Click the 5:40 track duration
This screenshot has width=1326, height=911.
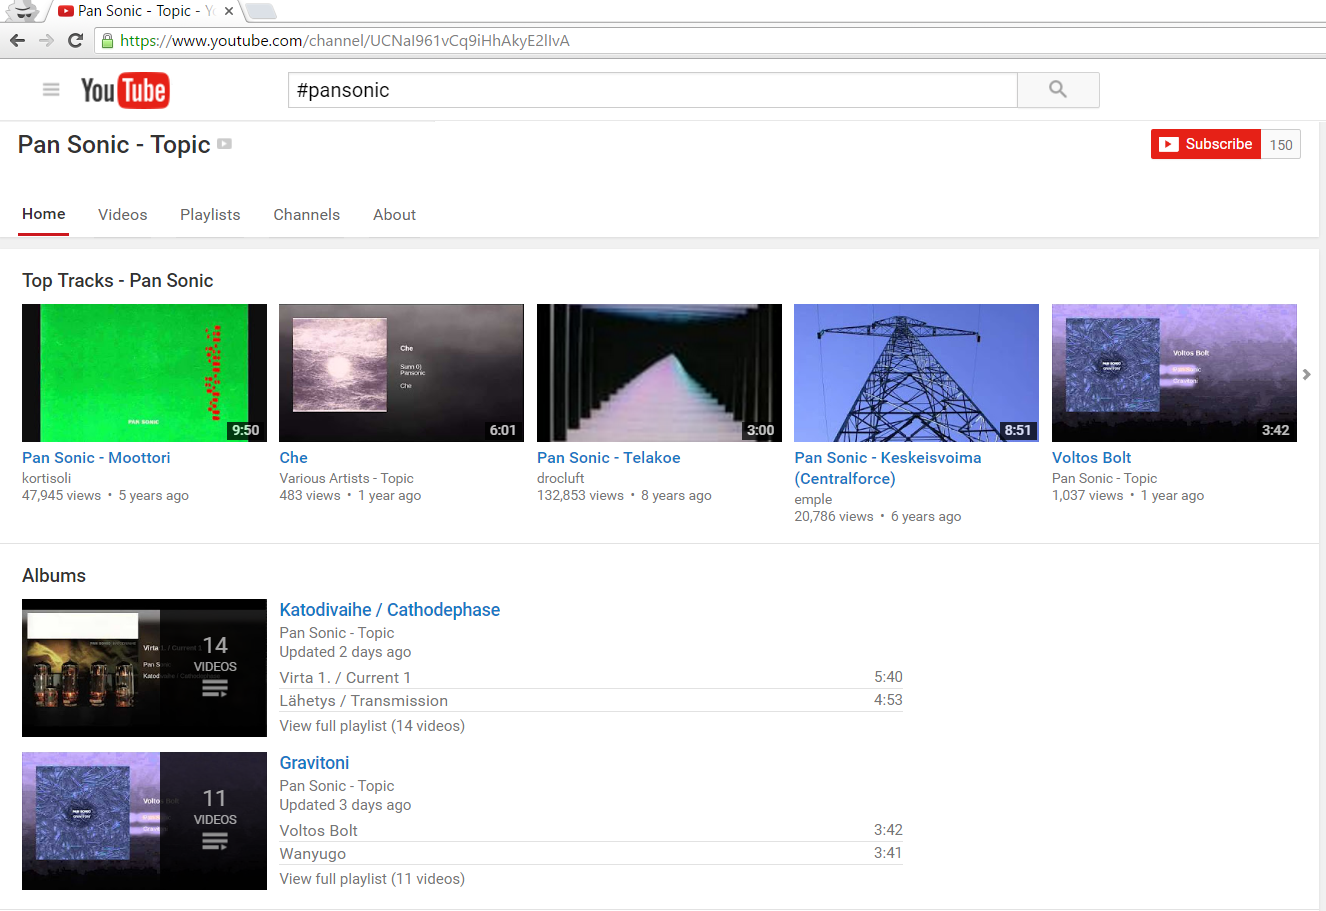pyautogui.click(x=888, y=677)
